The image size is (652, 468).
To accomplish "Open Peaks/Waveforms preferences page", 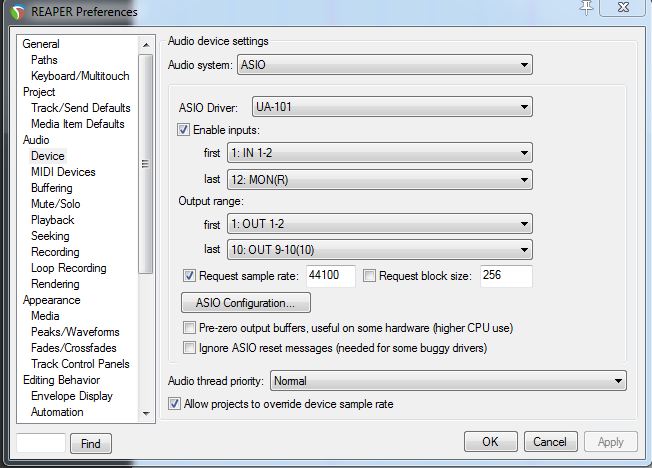I will (x=75, y=332).
